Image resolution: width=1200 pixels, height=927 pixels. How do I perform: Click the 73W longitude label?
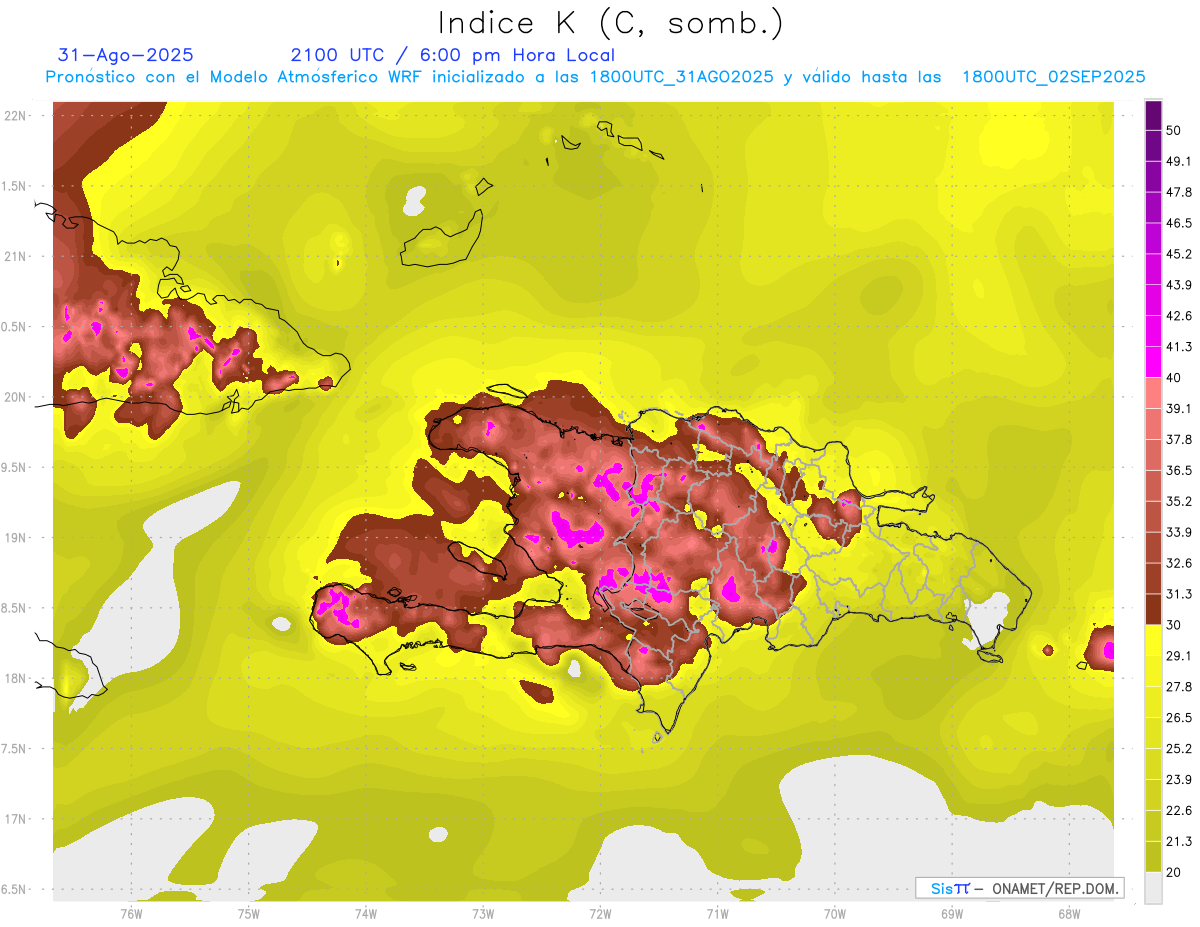pos(483,914)
